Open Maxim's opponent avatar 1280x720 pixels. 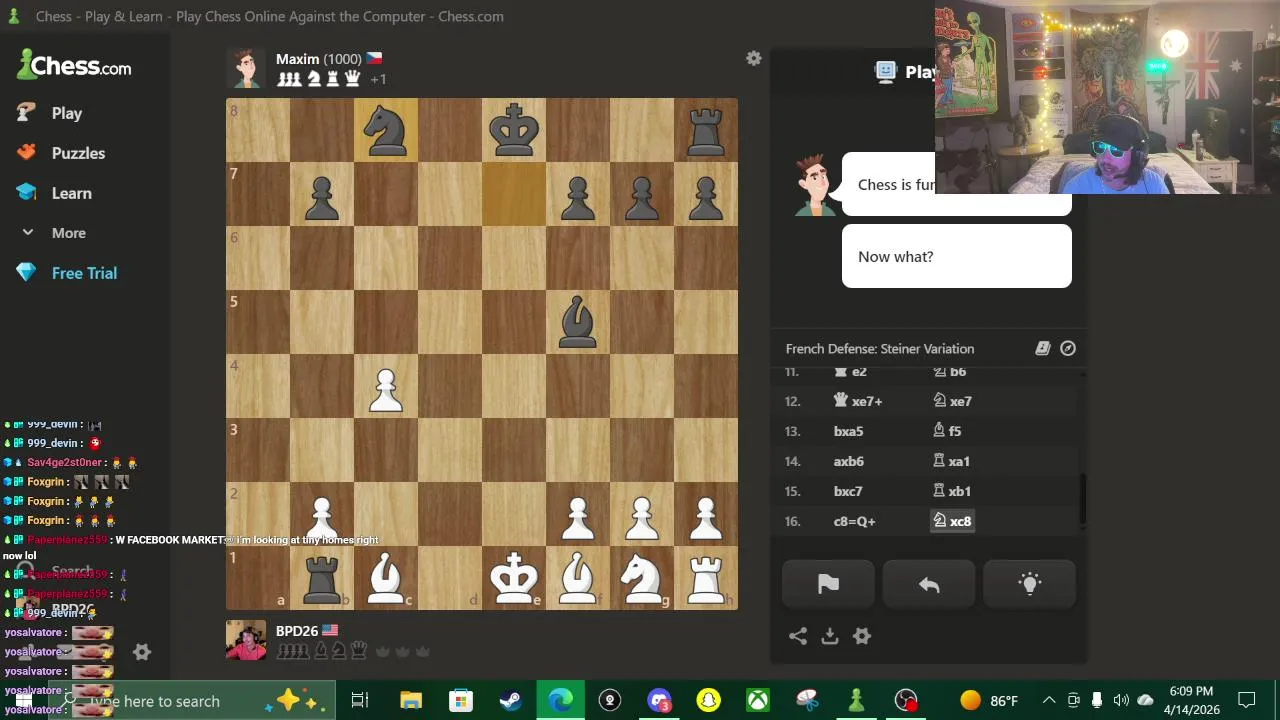tap(246, 68)
